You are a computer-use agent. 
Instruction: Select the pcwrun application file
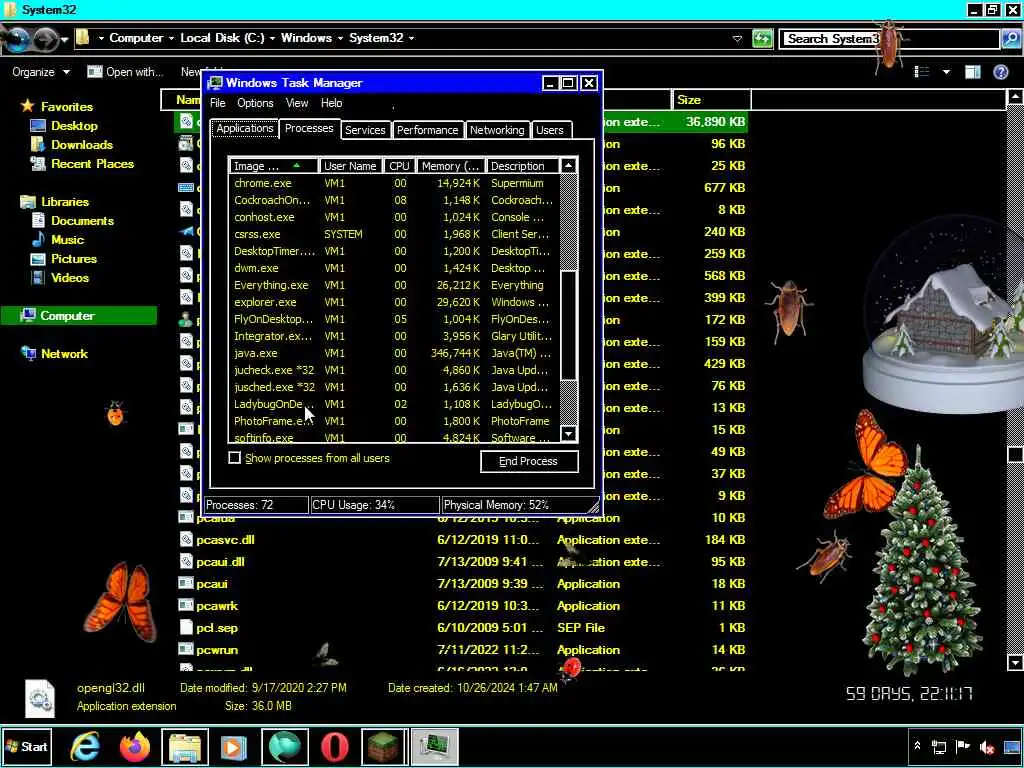coord(216,650)
